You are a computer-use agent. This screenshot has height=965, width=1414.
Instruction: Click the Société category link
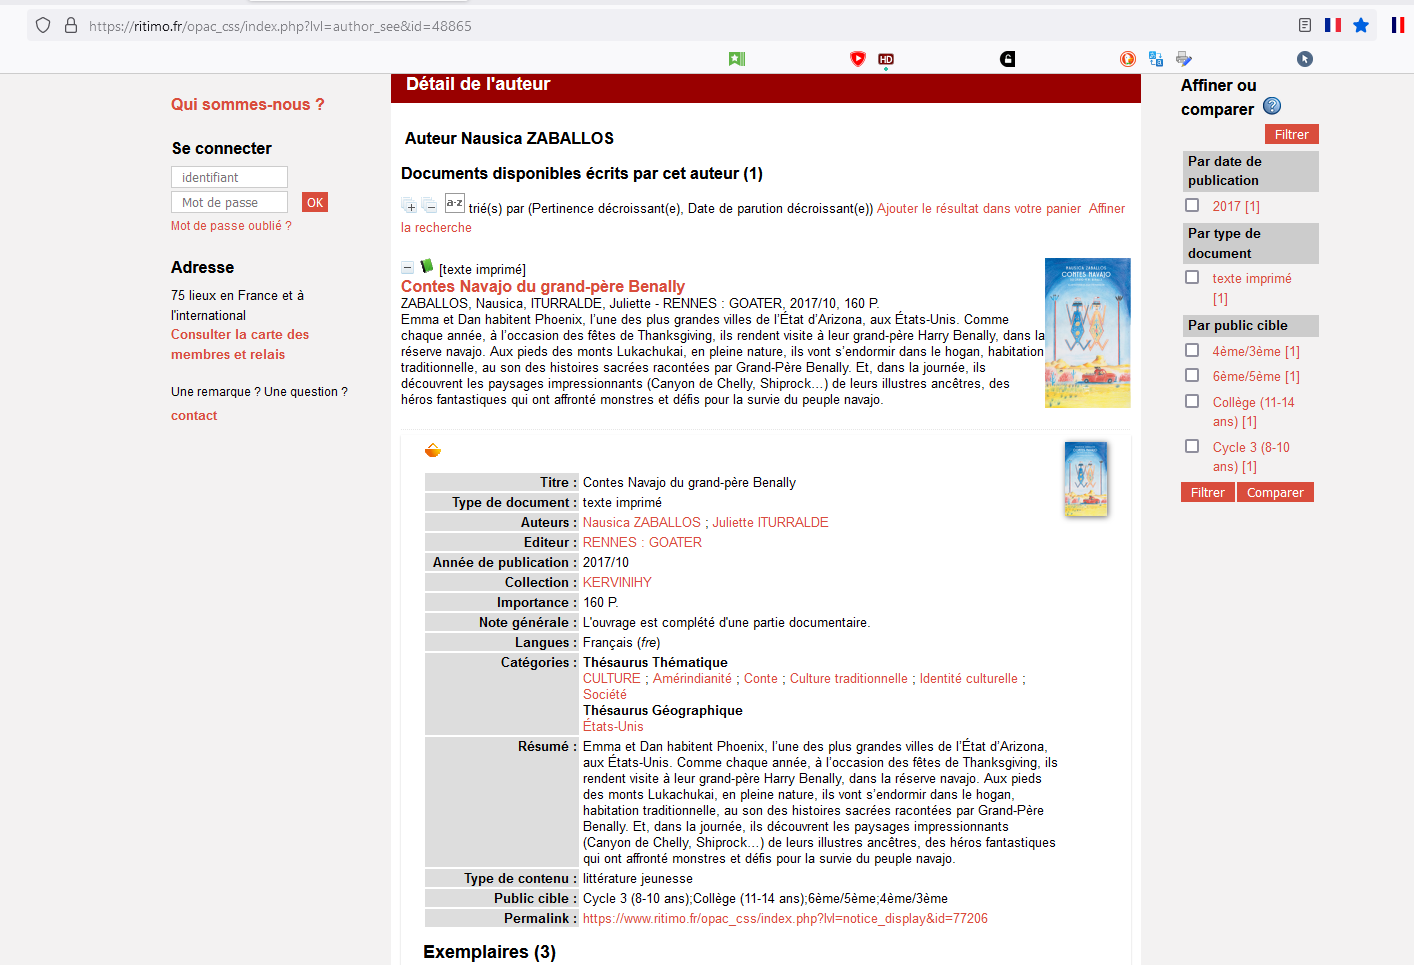coord(605,694)
